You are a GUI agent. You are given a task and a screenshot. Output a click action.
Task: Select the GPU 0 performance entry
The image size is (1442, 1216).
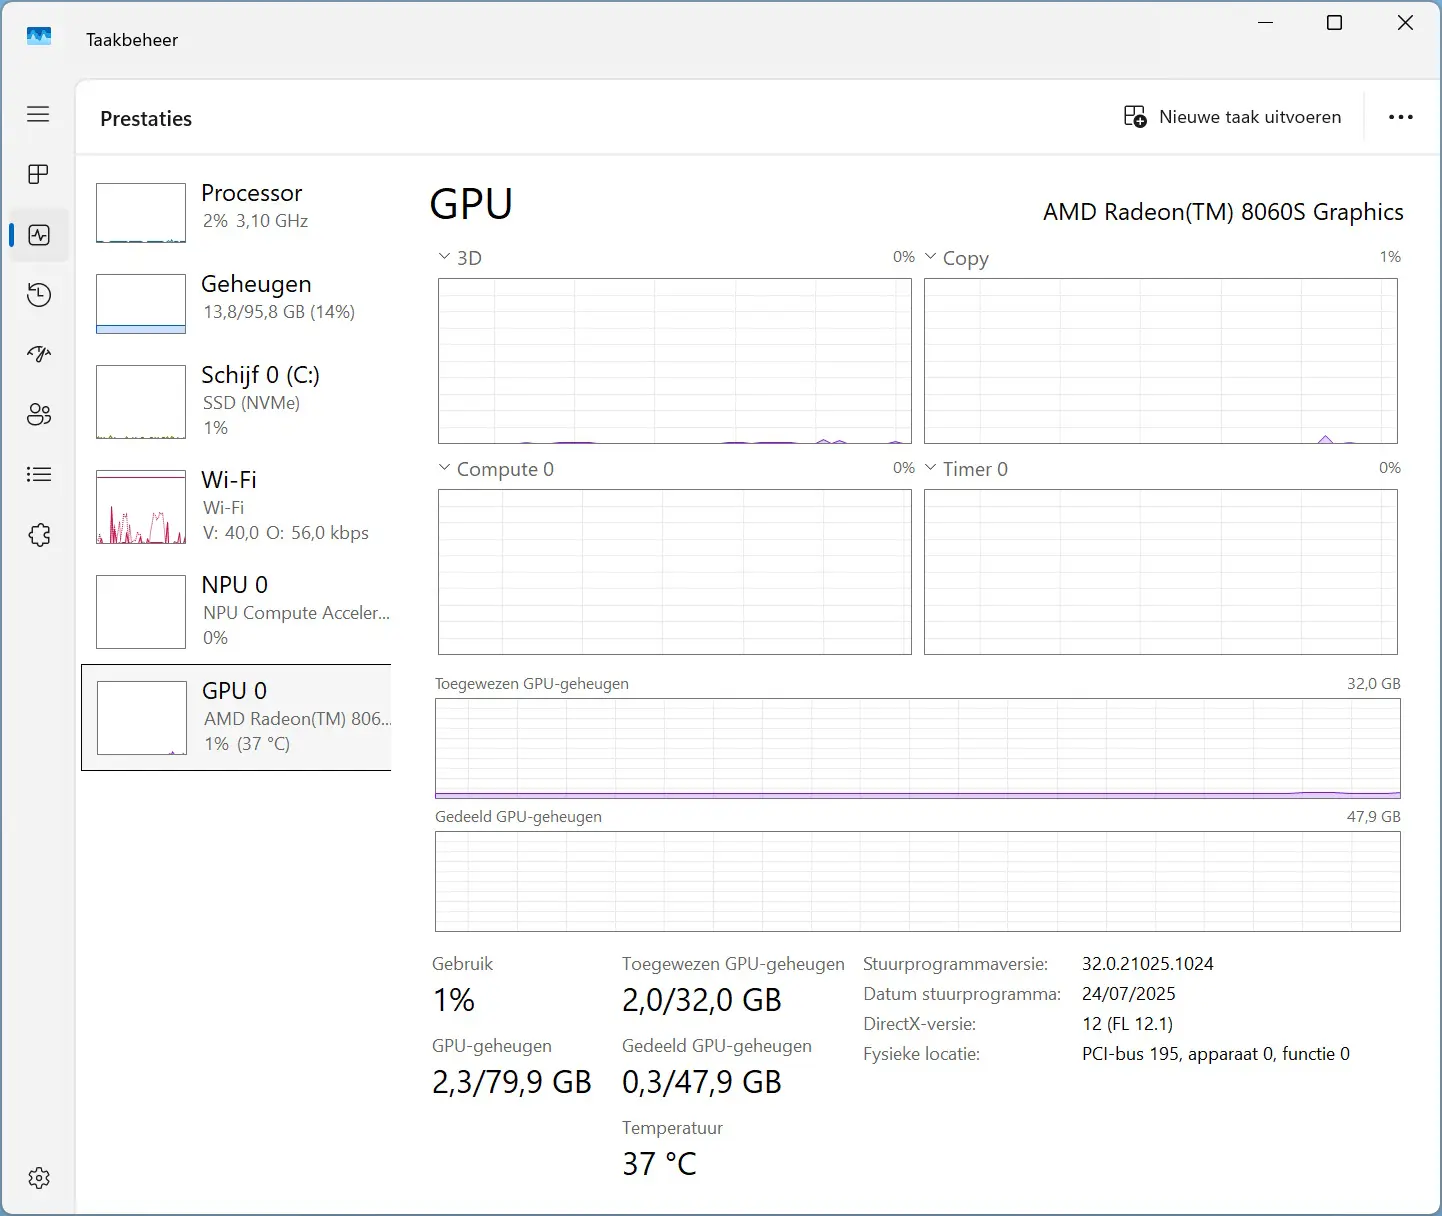[x=236, y=717]
